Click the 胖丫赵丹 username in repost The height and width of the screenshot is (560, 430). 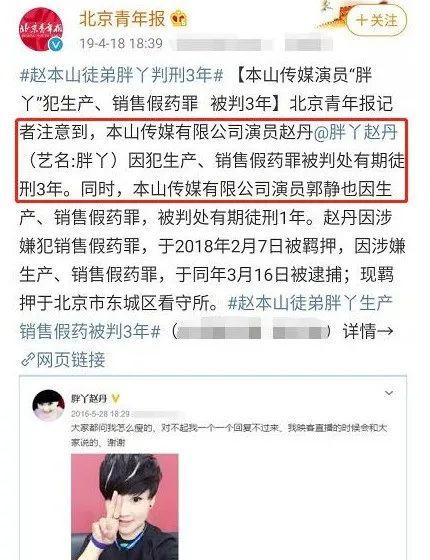pyautogui.click(x=89, y=398)
